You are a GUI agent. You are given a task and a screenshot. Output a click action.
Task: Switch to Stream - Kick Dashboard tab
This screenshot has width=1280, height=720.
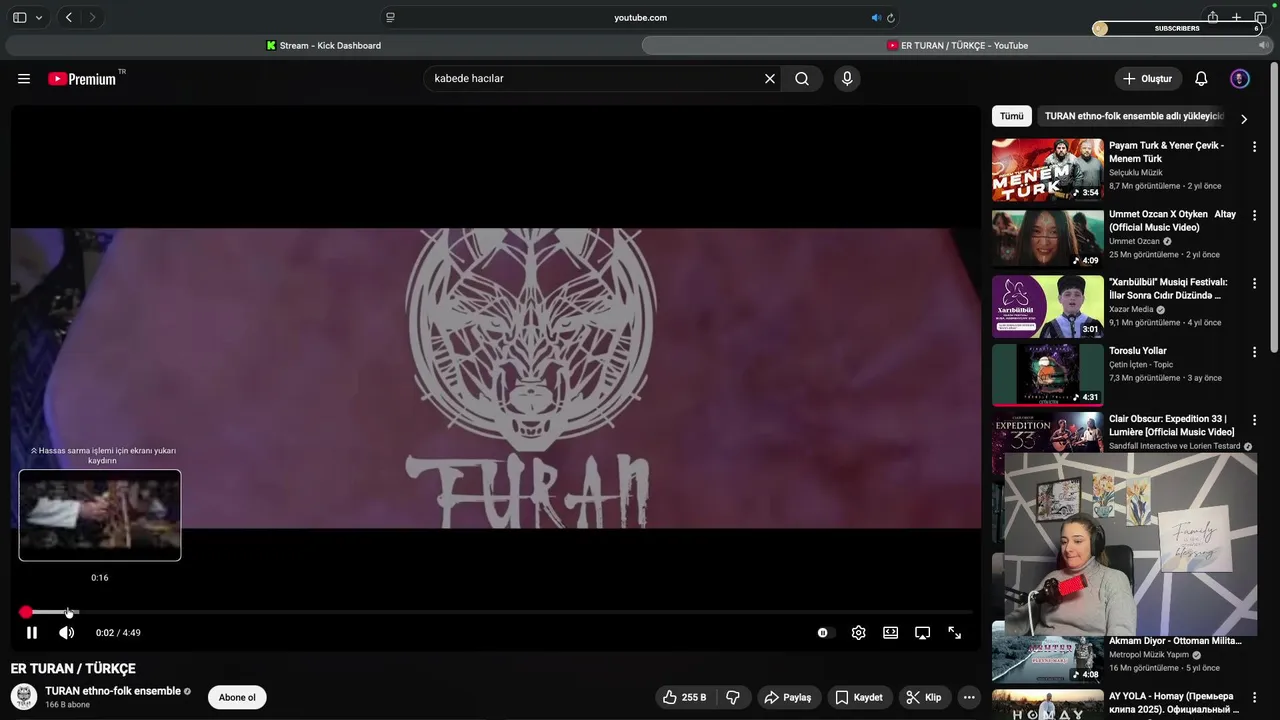(x=323, y=45)
